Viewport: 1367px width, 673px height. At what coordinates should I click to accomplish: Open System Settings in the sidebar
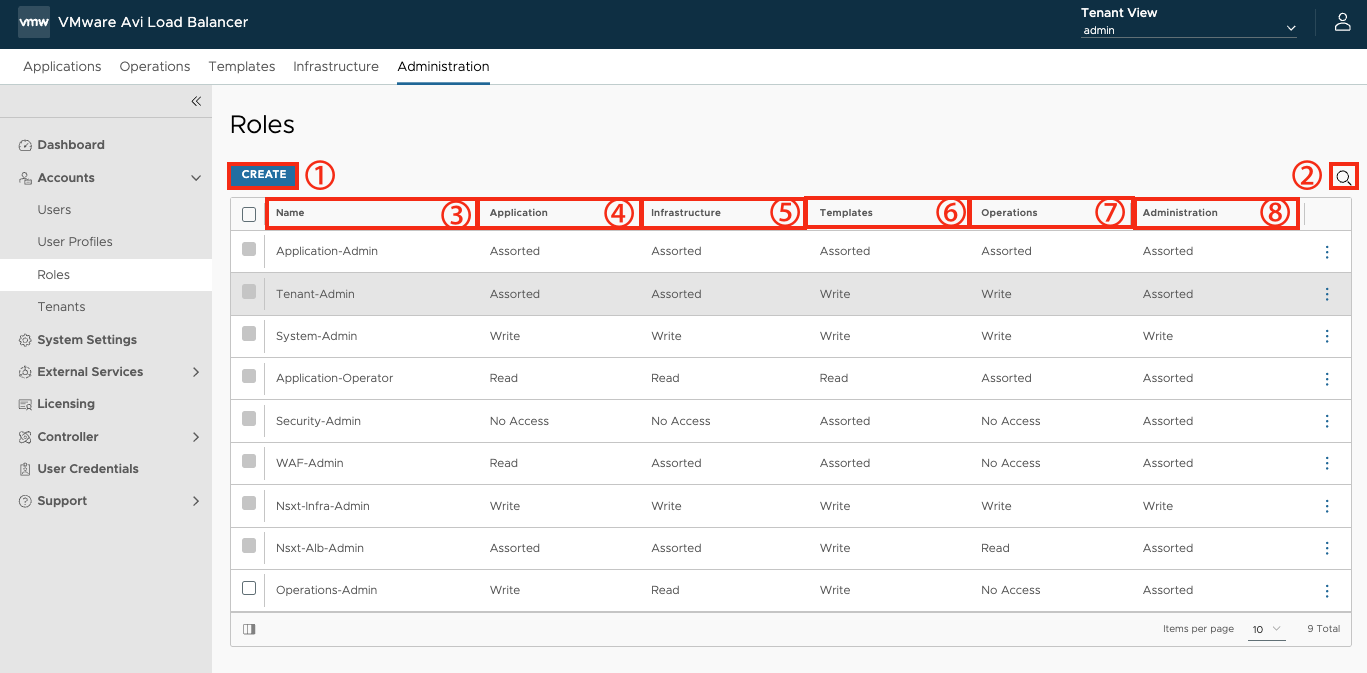pos(87,340)
